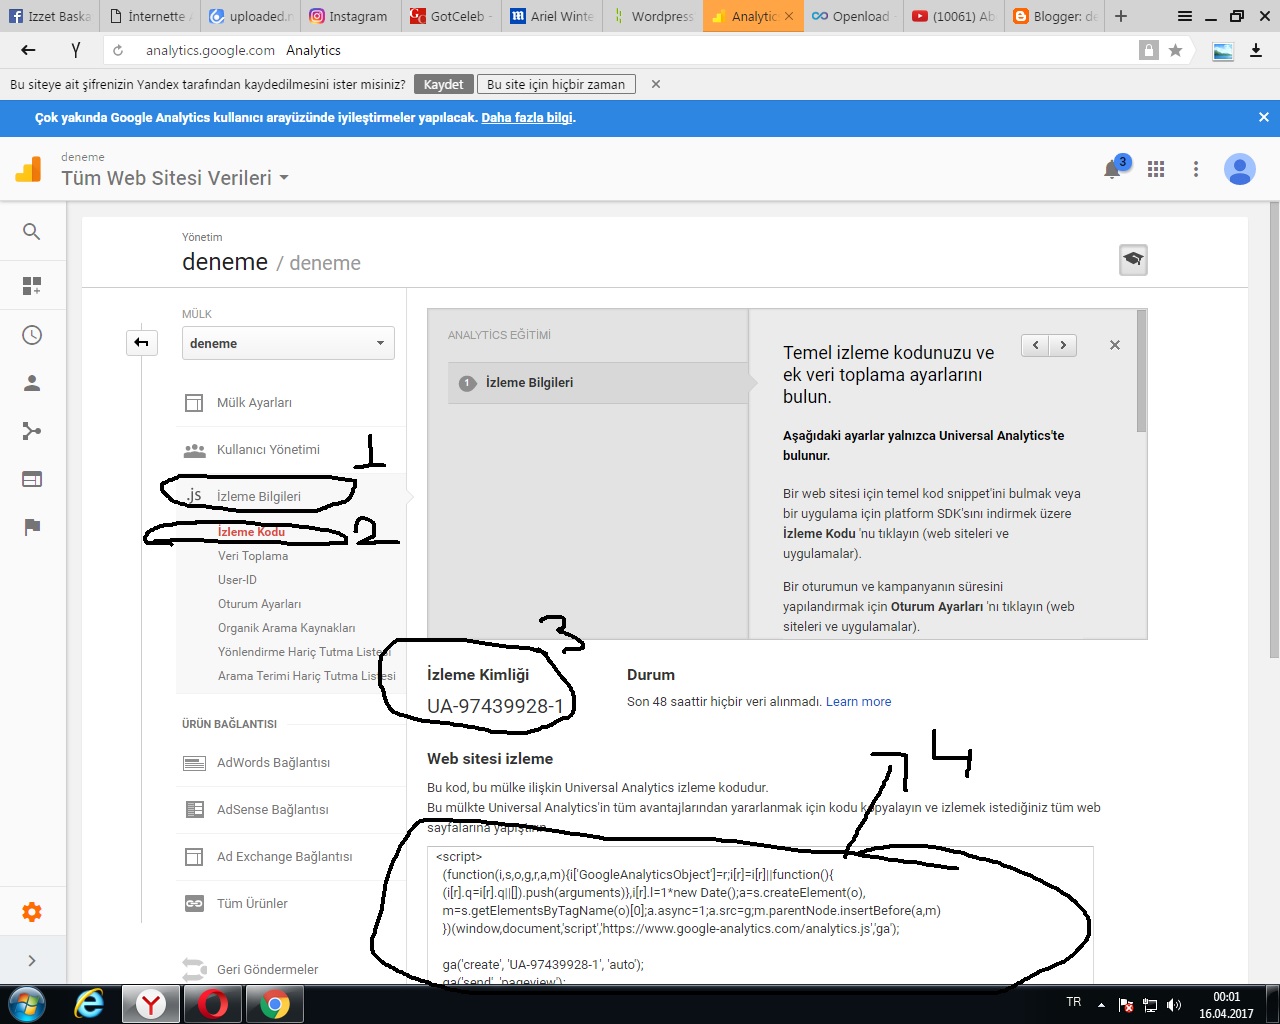
Task: Select User-ID submenu item
Action: click(237, 580)
